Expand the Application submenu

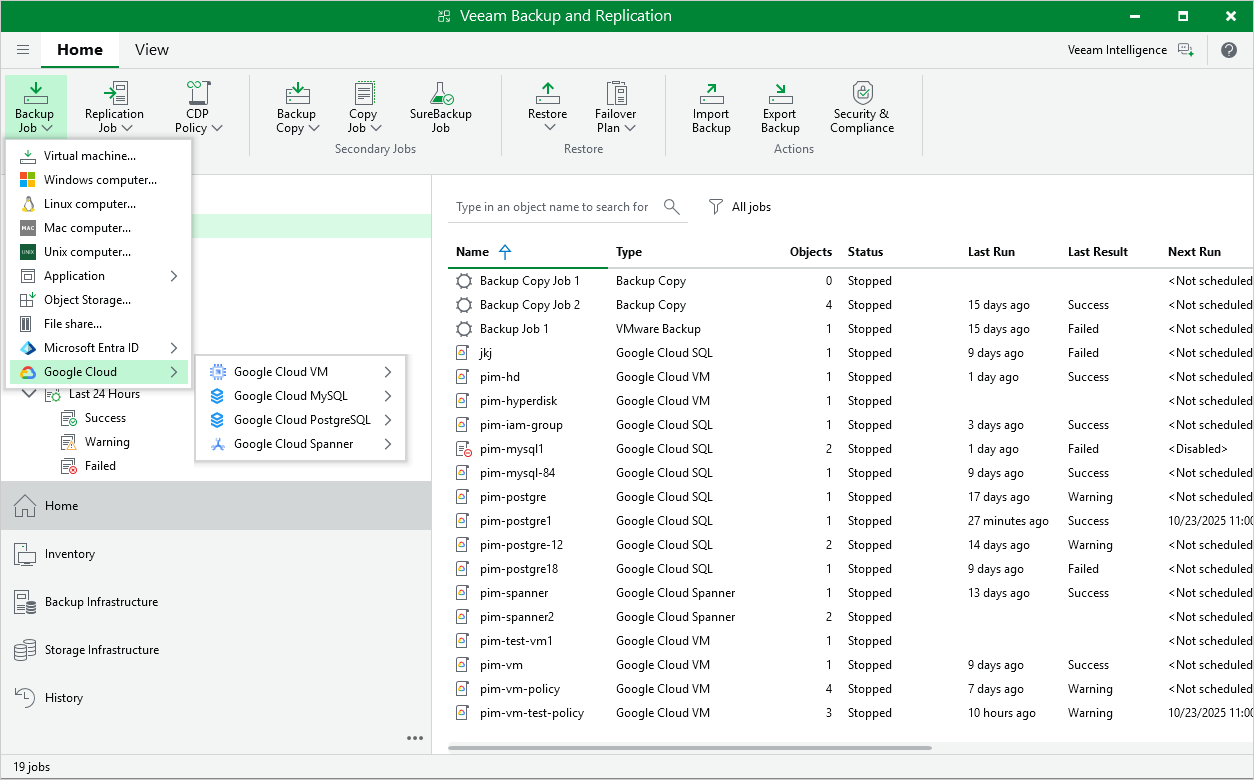click(98, 276)
